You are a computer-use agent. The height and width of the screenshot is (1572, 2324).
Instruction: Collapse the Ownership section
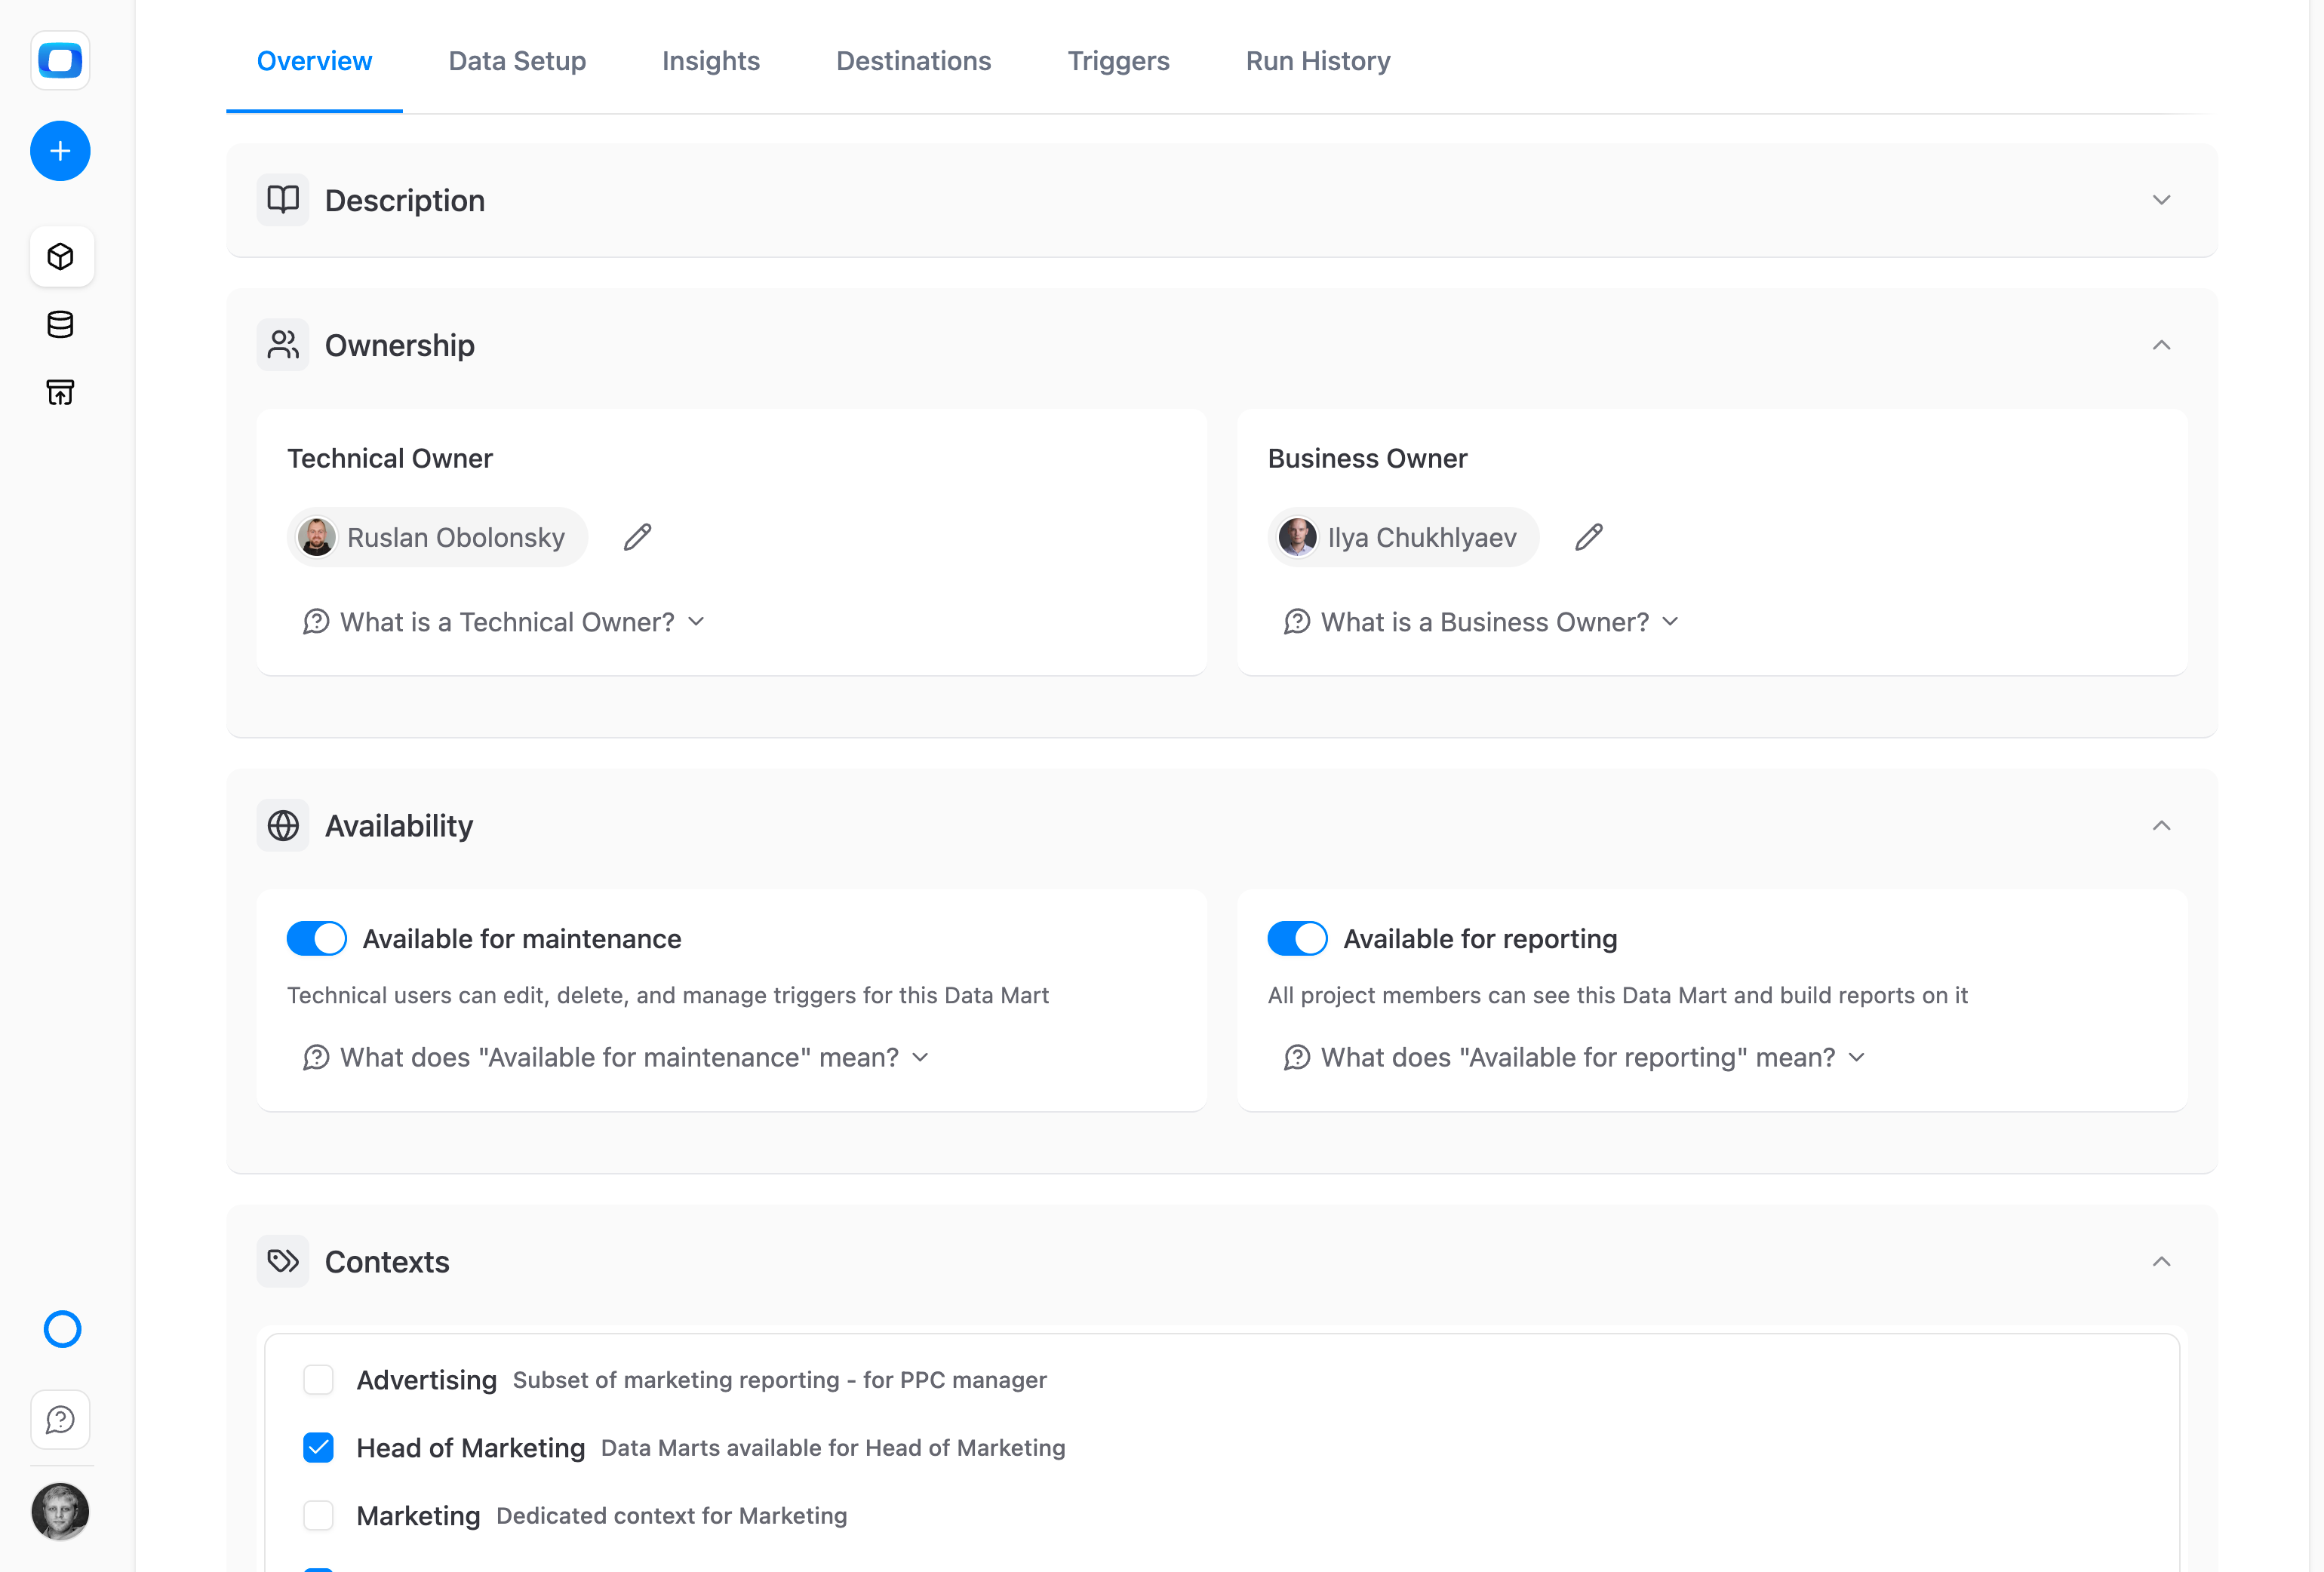[2161, 345]
